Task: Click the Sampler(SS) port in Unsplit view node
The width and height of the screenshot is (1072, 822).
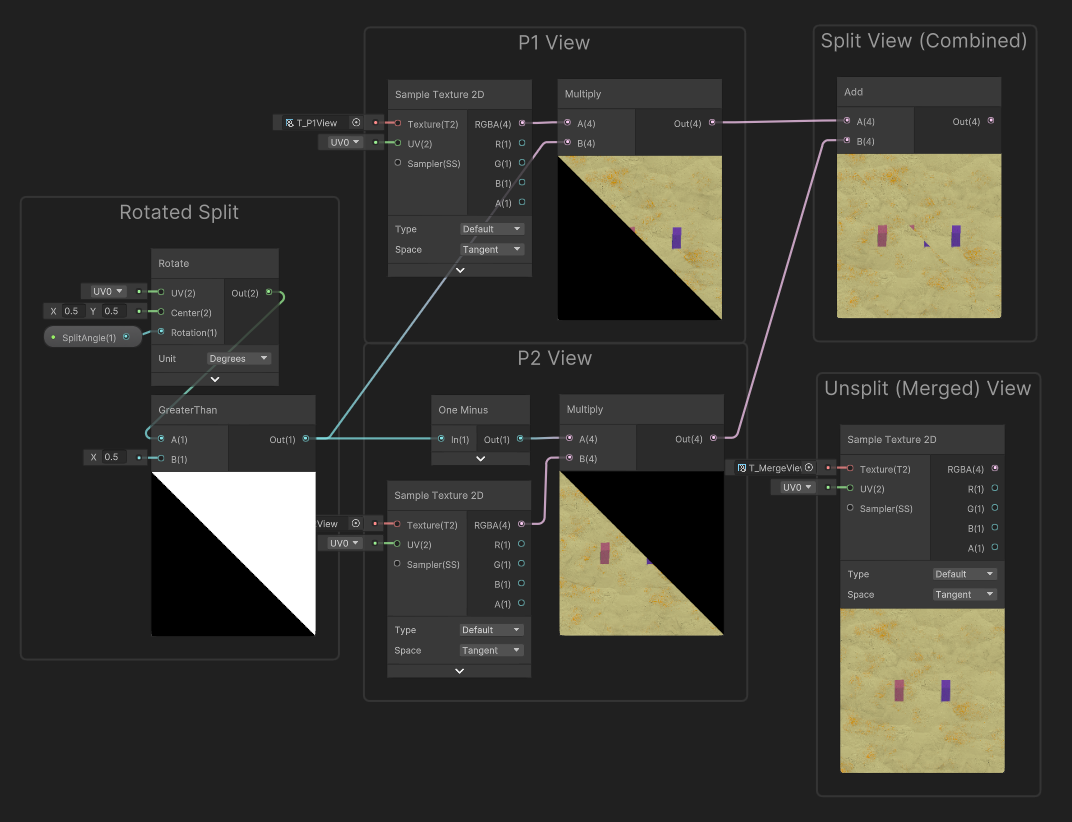Action: [850, 508]
